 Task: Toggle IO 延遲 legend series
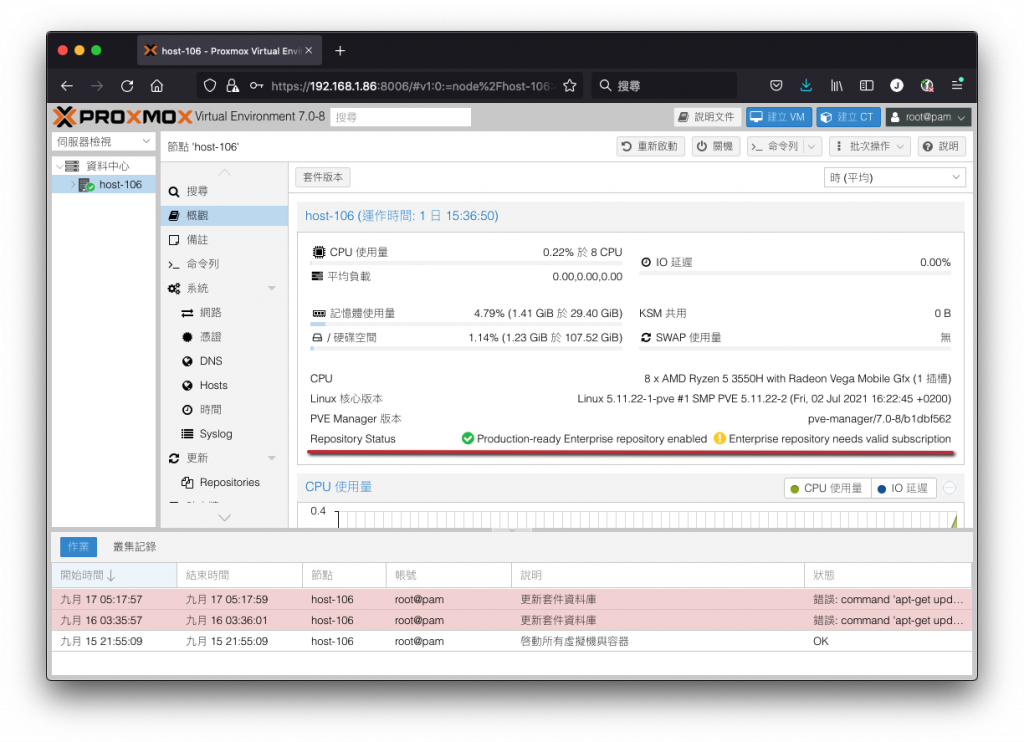coord(903,488)
